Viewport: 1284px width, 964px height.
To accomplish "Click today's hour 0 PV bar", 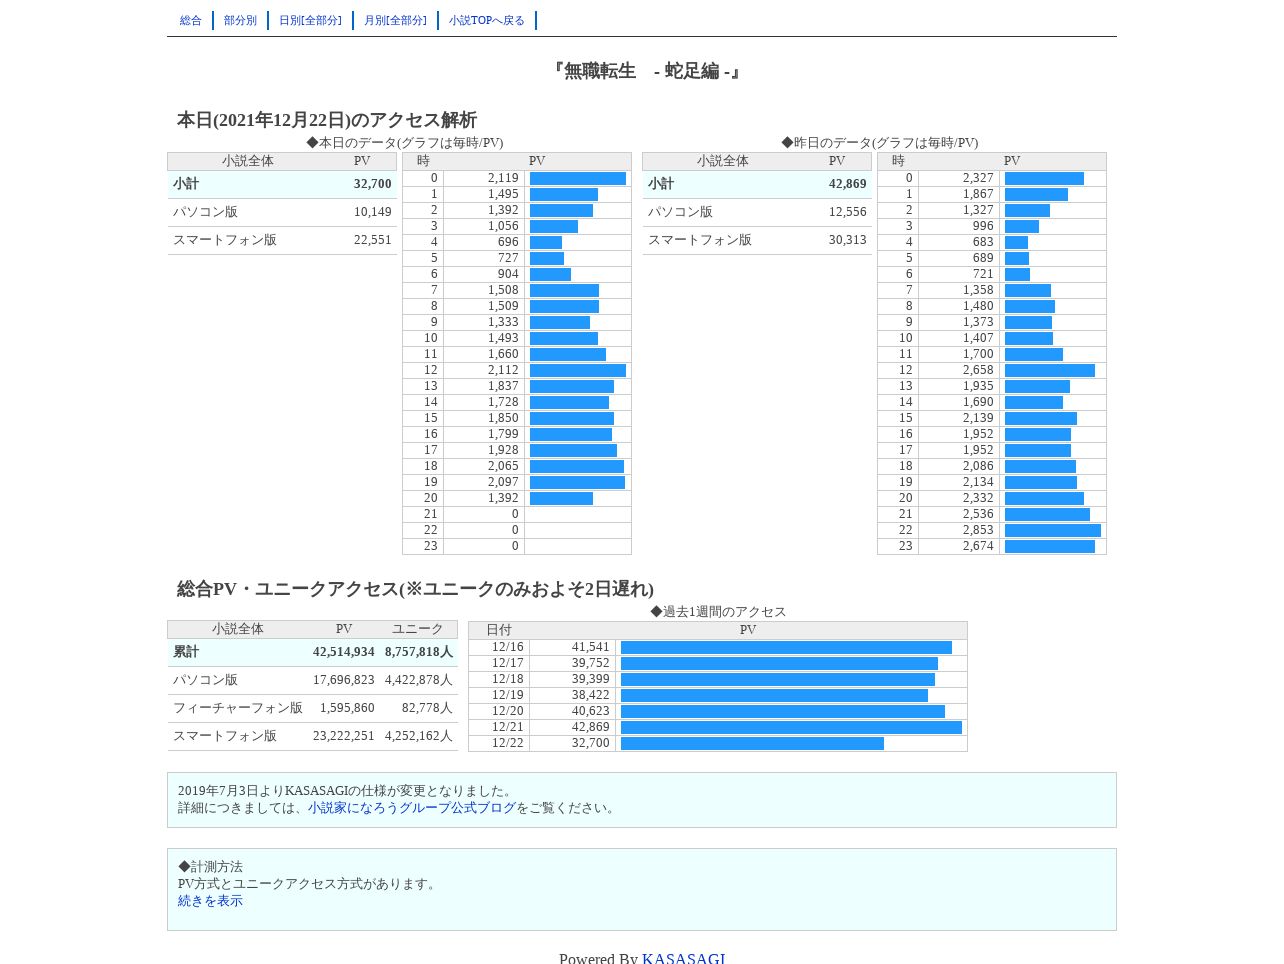I will coord(578,178).
